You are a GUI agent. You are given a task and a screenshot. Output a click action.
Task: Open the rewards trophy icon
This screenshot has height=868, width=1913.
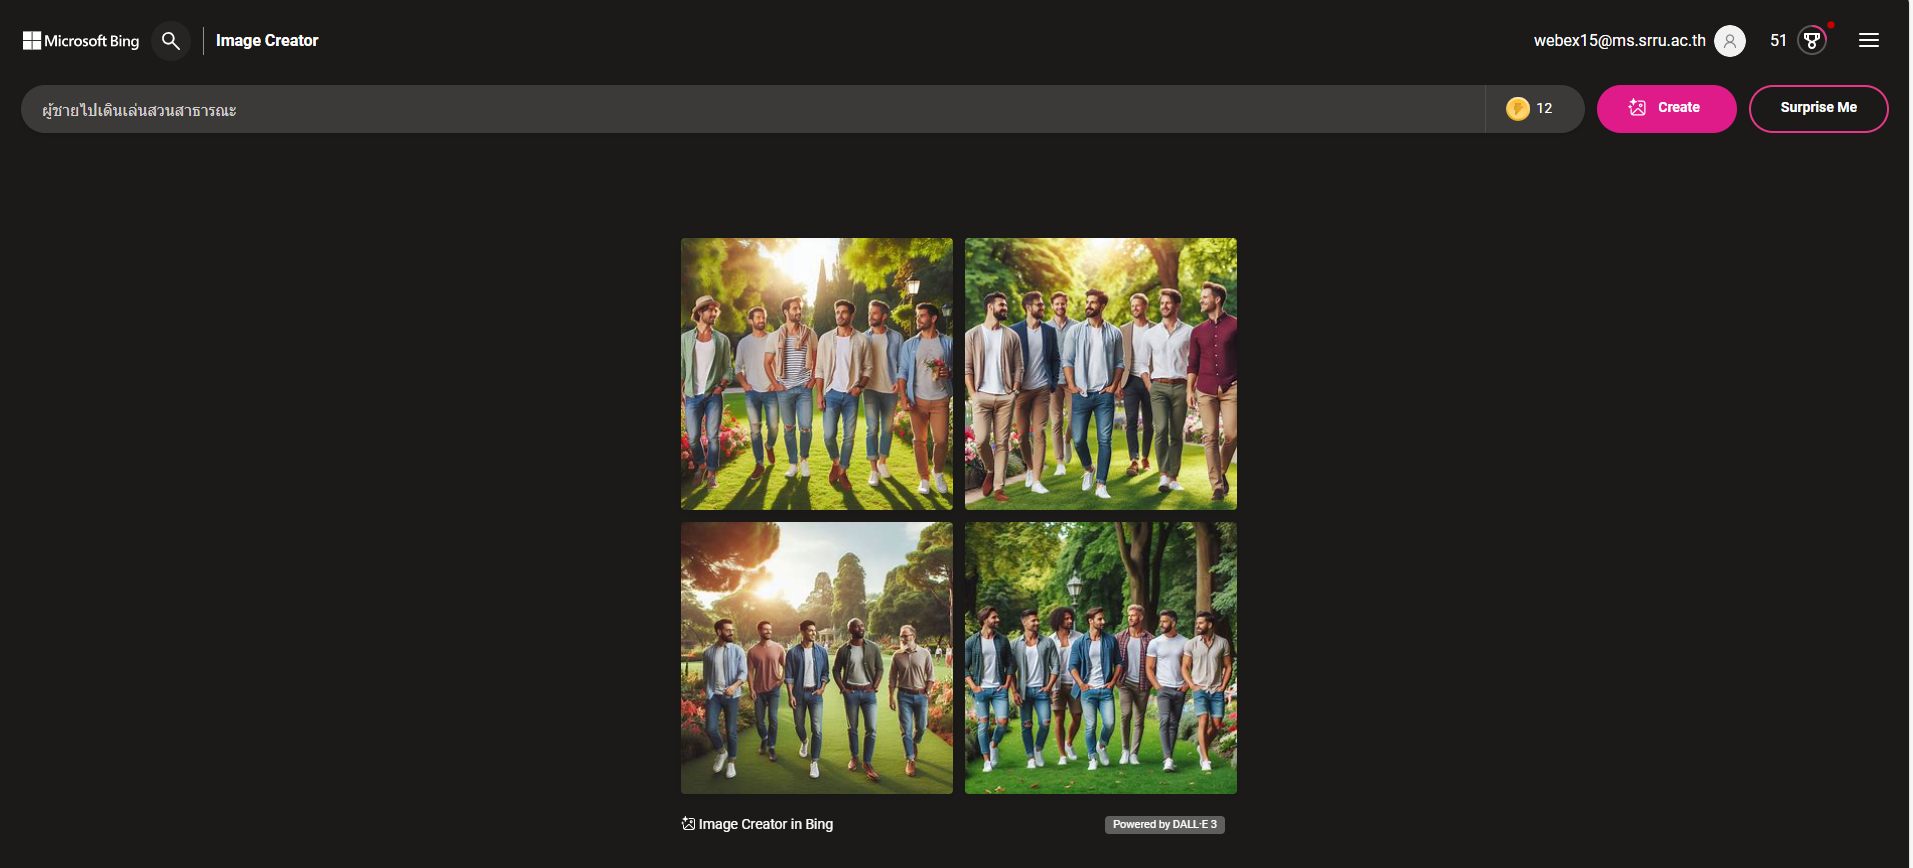pos(1812,41)
